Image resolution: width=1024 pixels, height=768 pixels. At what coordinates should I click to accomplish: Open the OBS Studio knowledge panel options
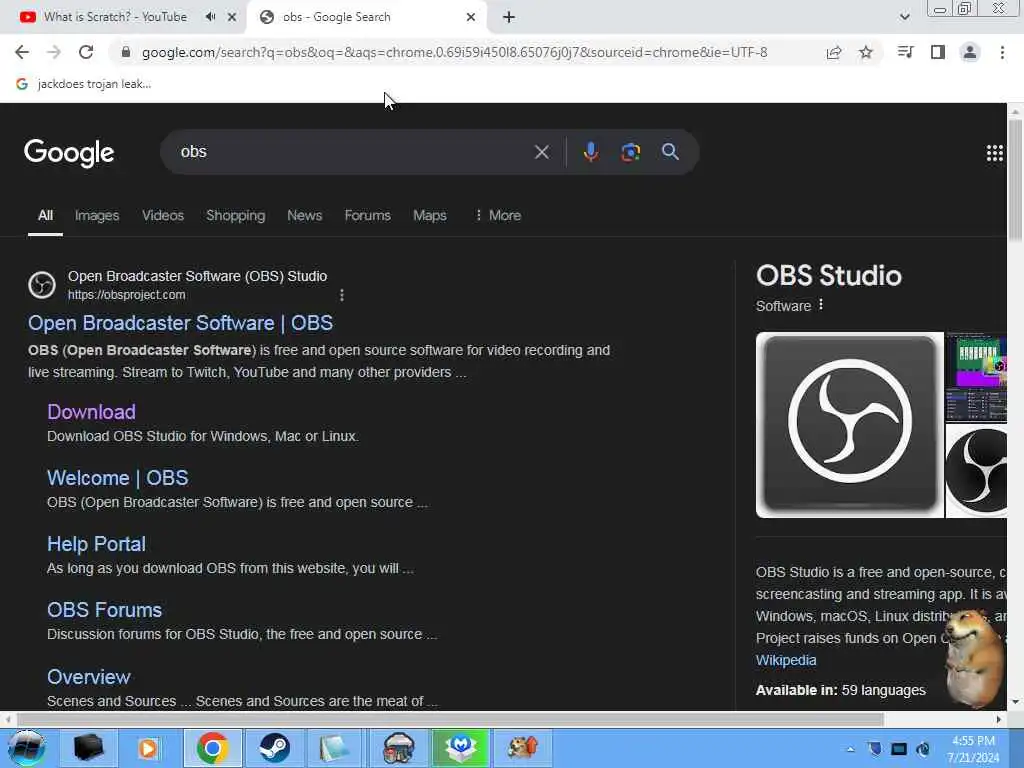pyautogui.click(x=821, y=305)
